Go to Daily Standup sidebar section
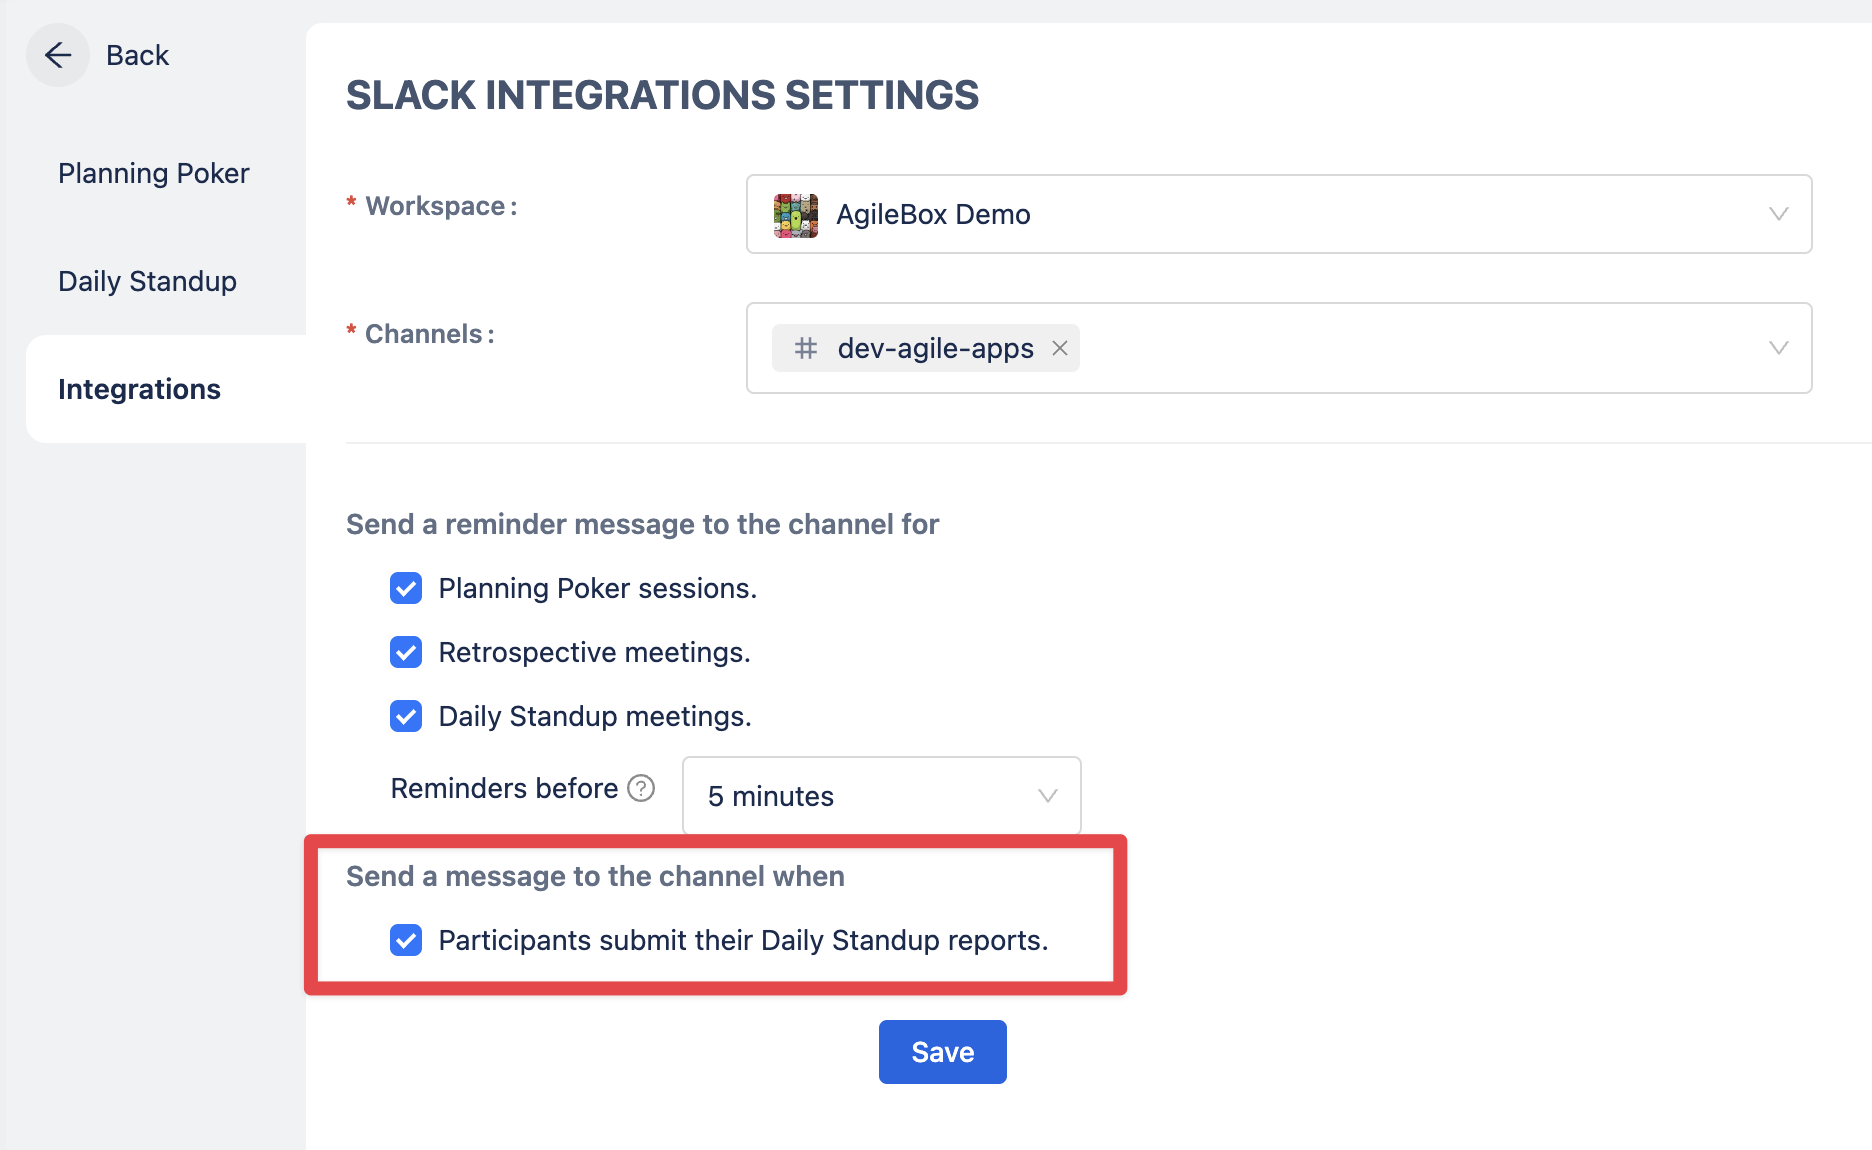 [x=147, y=281]
